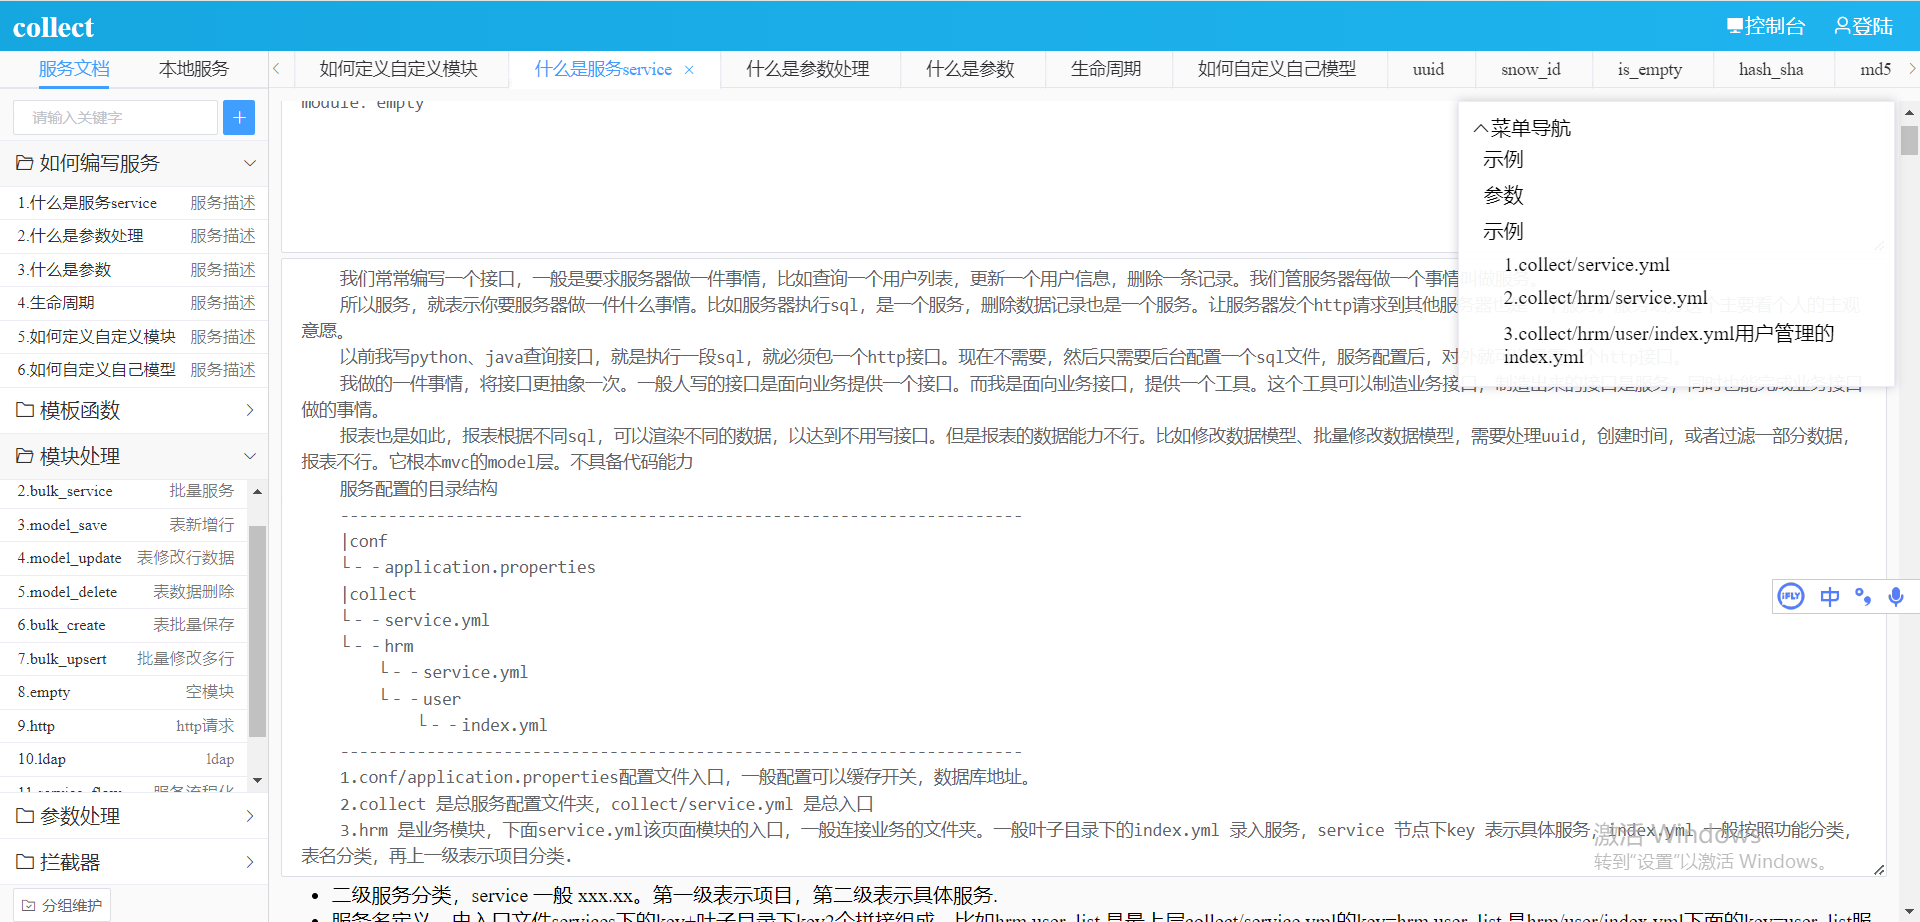This screenshot has width=1920, height=922.
Task: Click the 分组维护 button
Action: point(62,906)
